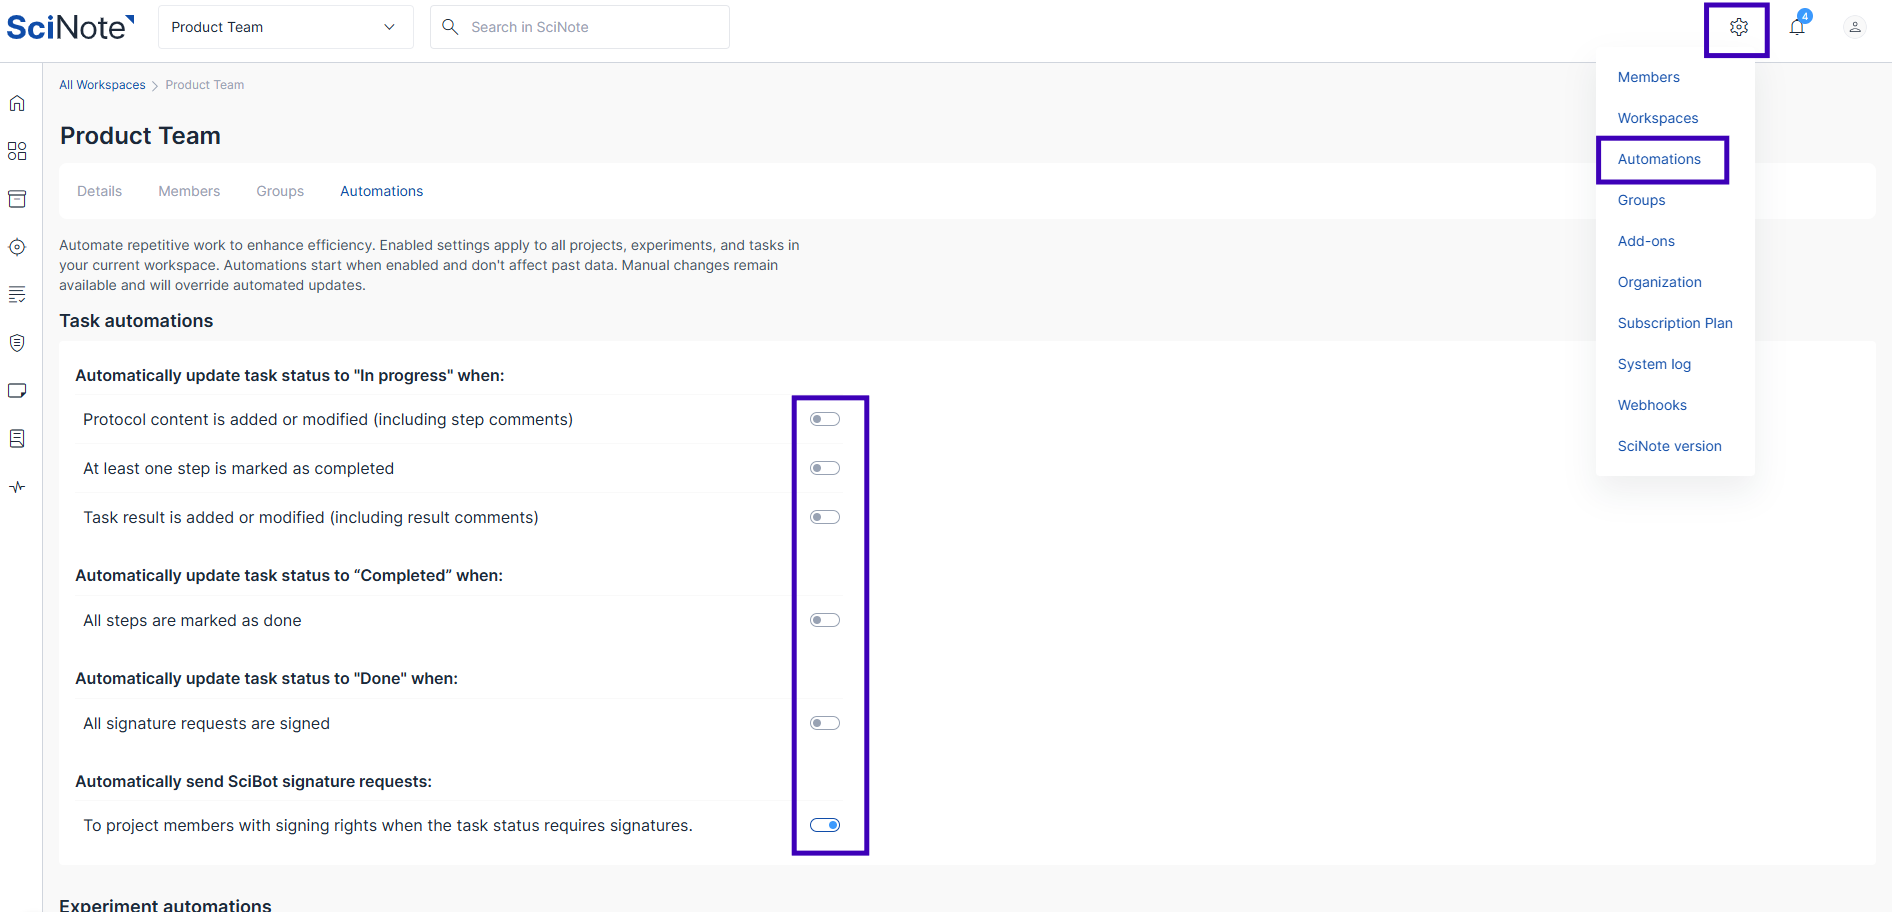Open the Home dashboard from the sidebar

point(17,102)
